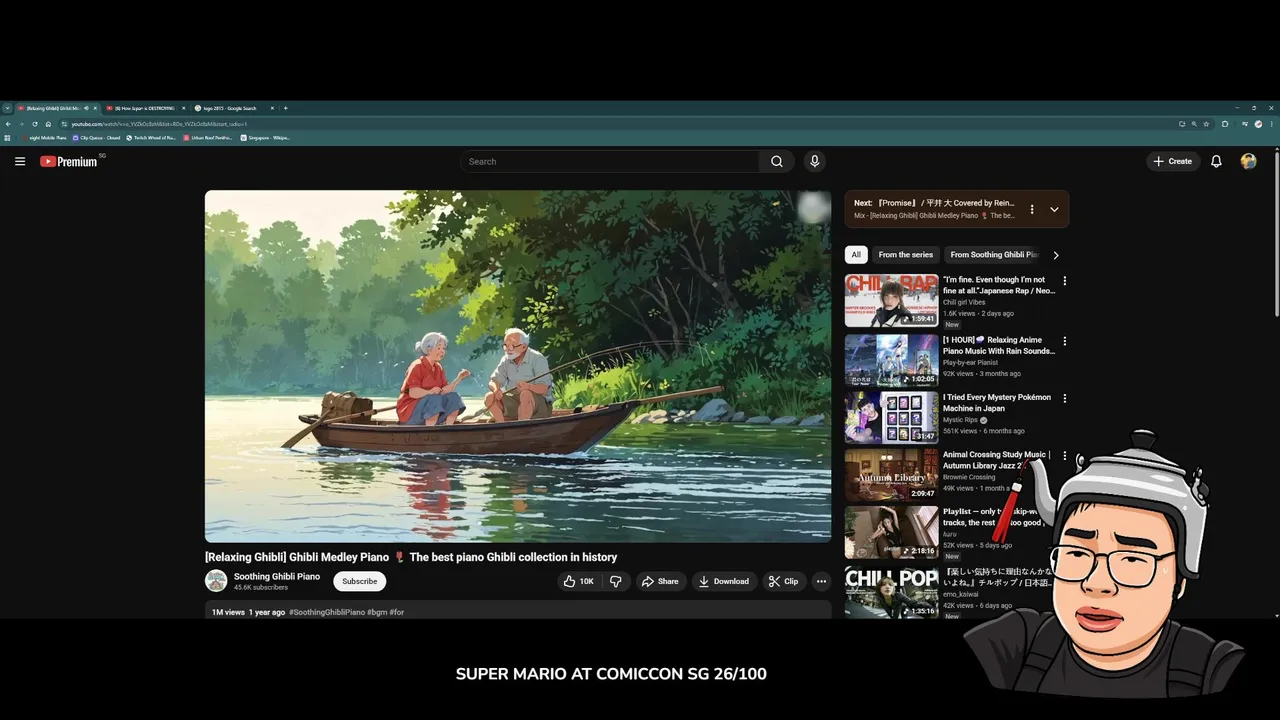
Task: Open the Singapore Wikipedia bookmark
Action: tap(266, 138)
